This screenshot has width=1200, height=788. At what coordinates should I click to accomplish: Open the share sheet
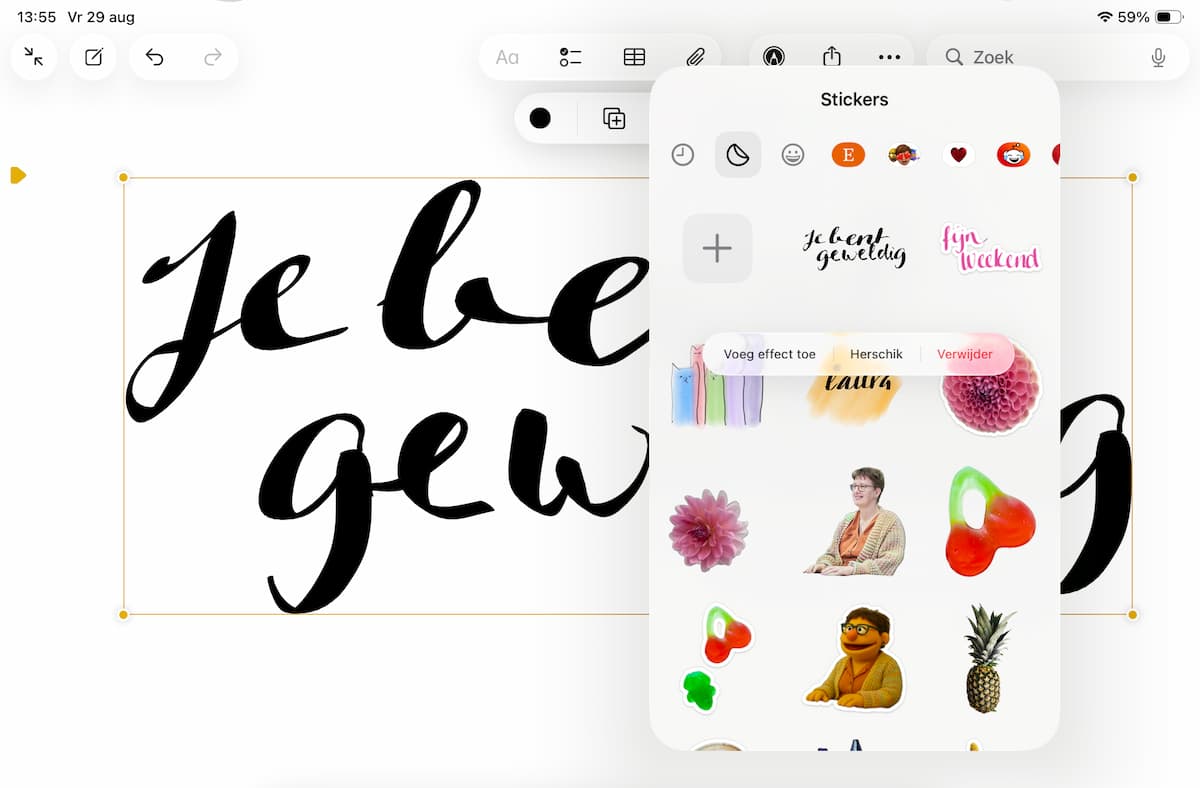point(831,57)
